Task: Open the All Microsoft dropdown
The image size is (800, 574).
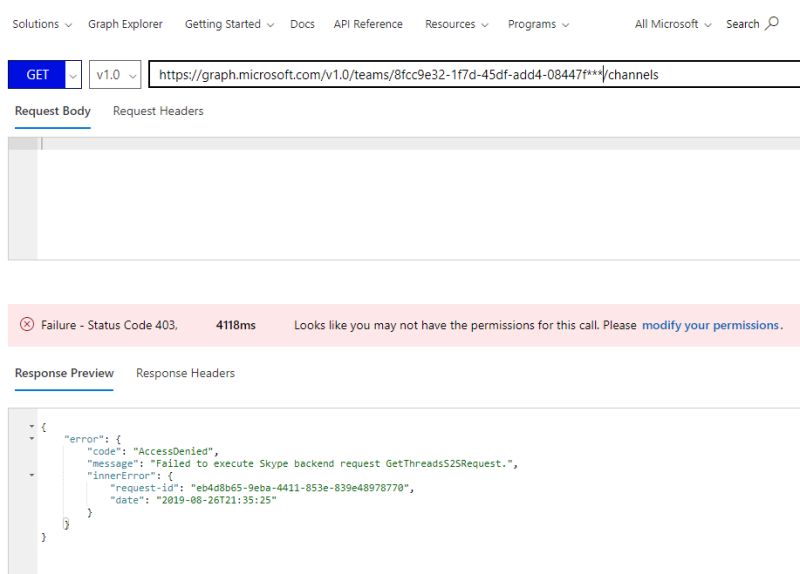Action: (x=672, y=24)
